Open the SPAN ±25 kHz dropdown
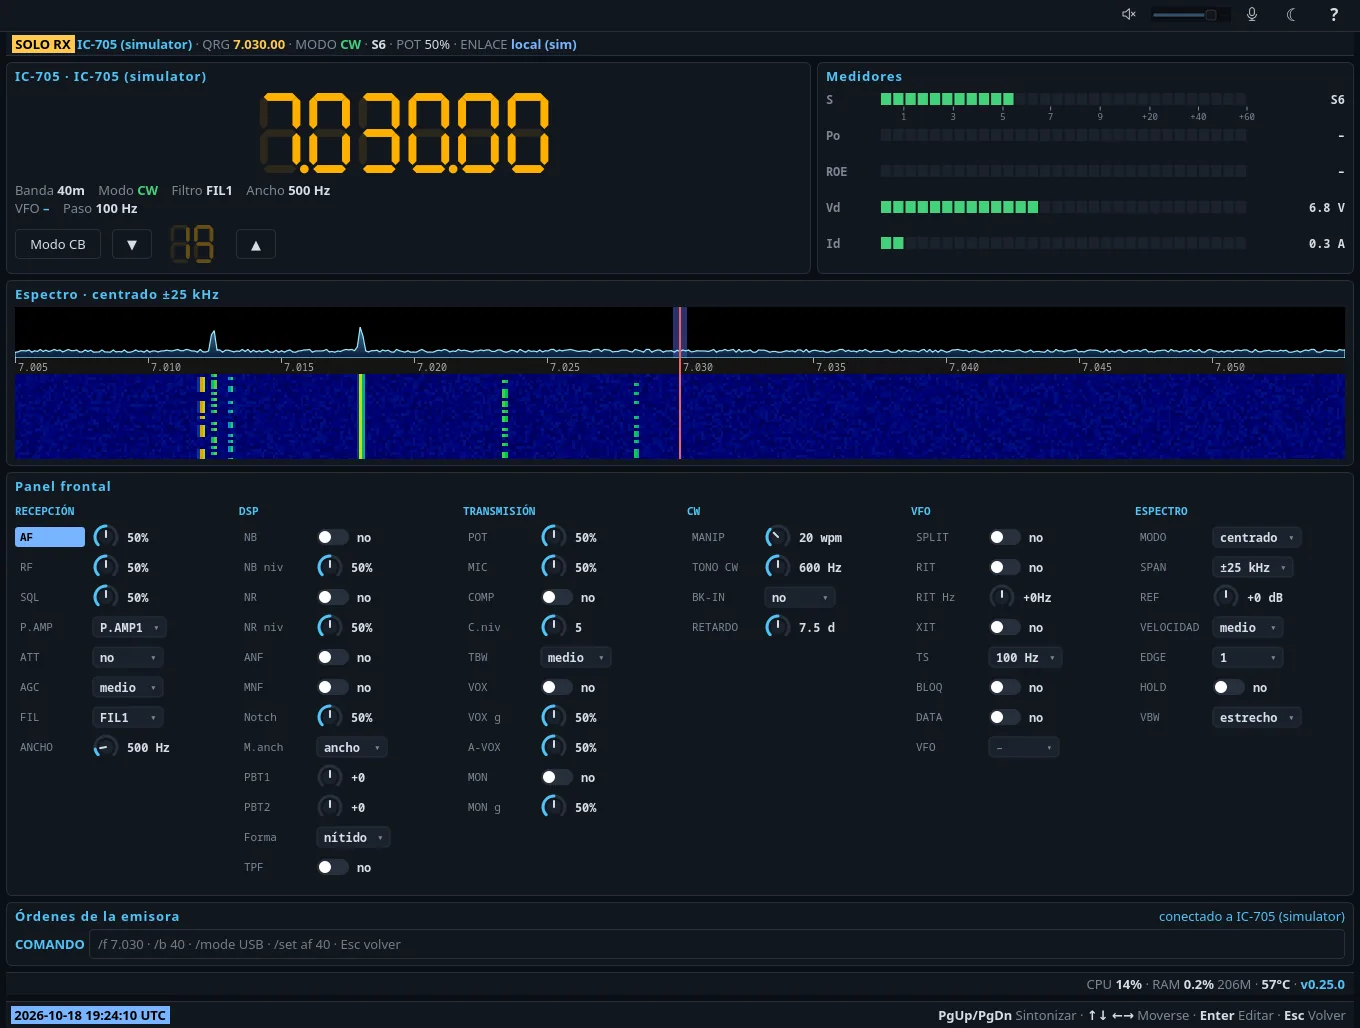The width and height of the screenshot is (1360, 1028). point(1253,567)
